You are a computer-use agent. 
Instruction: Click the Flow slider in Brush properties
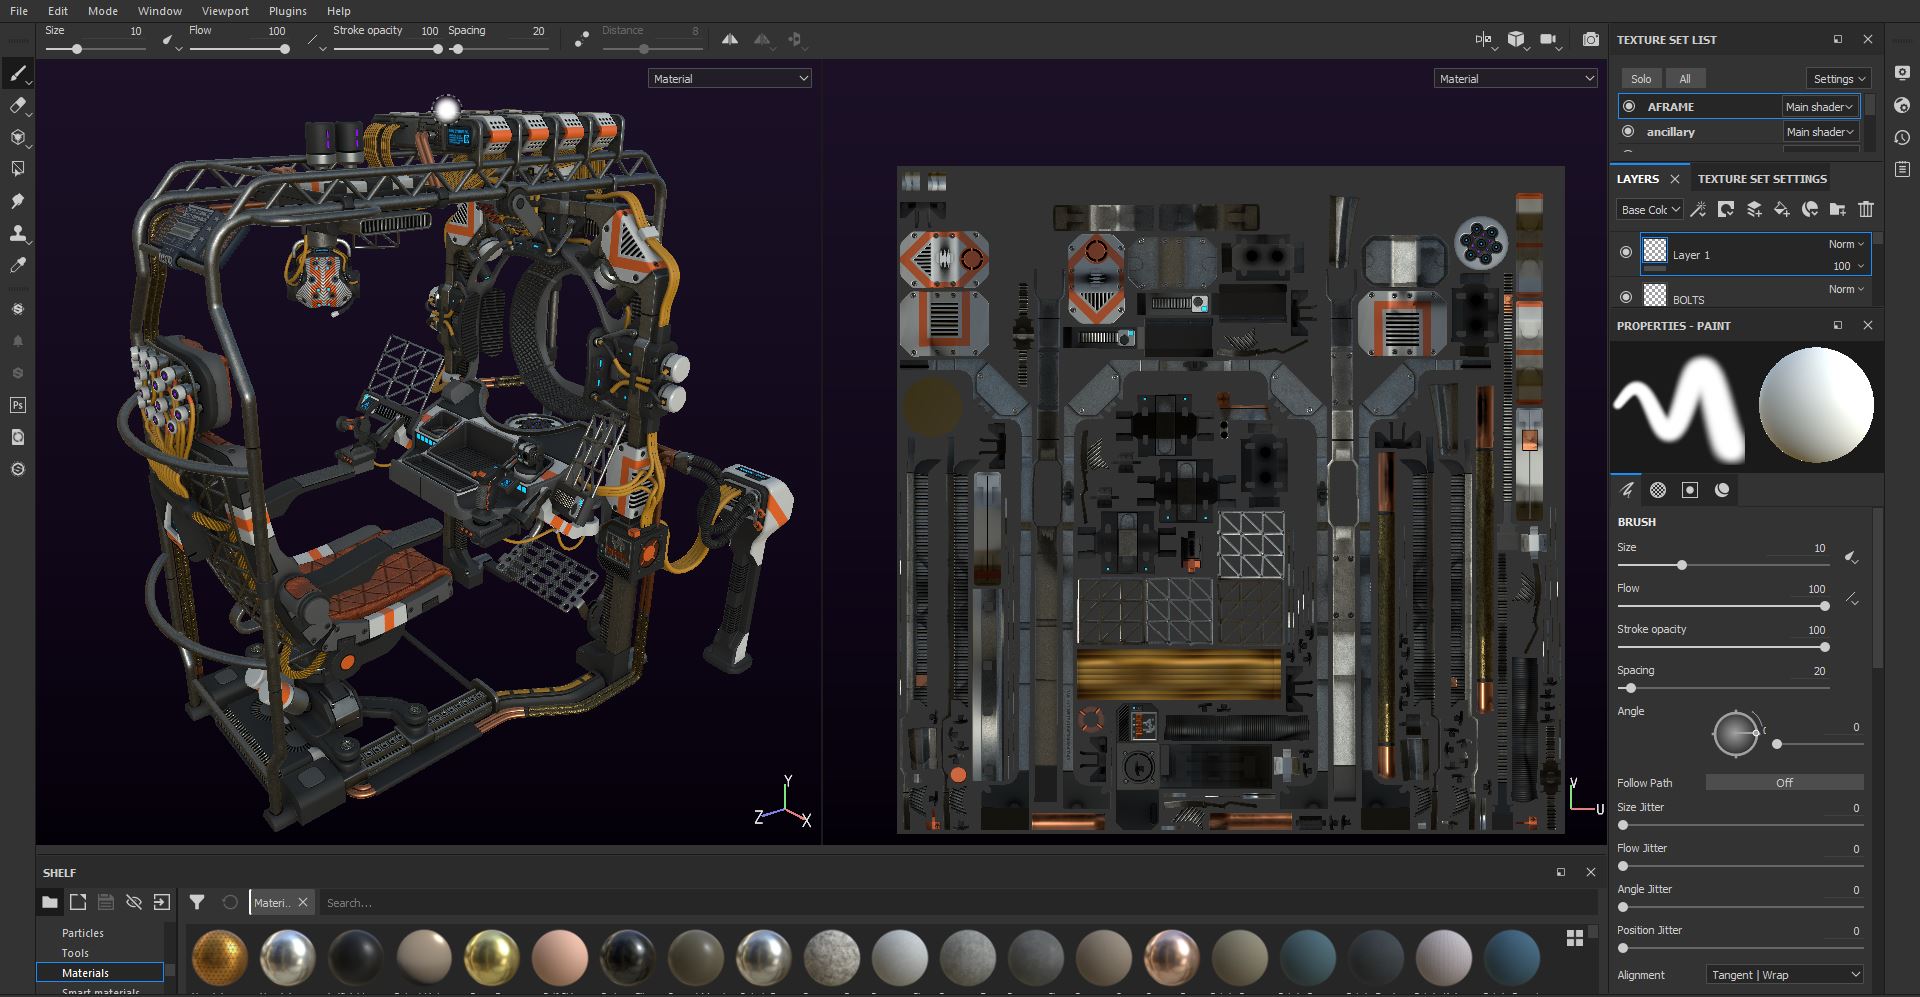pos(1720,606)
